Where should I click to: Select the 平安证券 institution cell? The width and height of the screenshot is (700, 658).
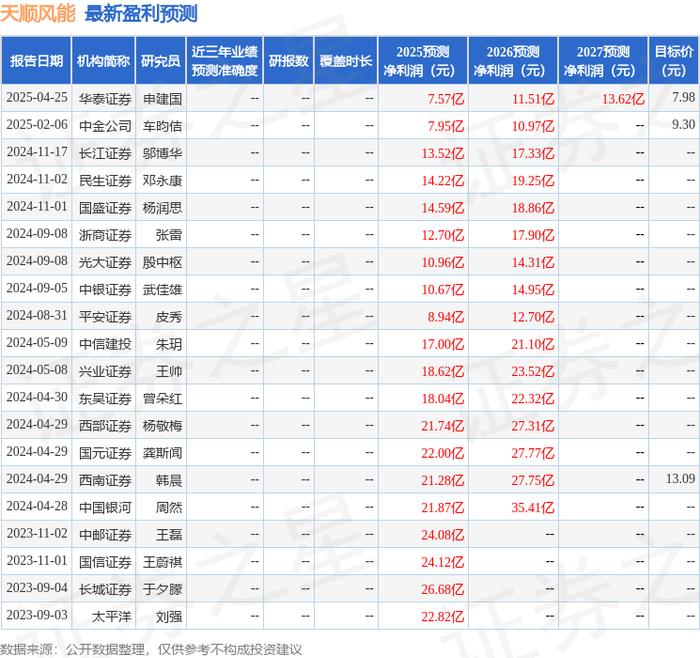(105, 317)
